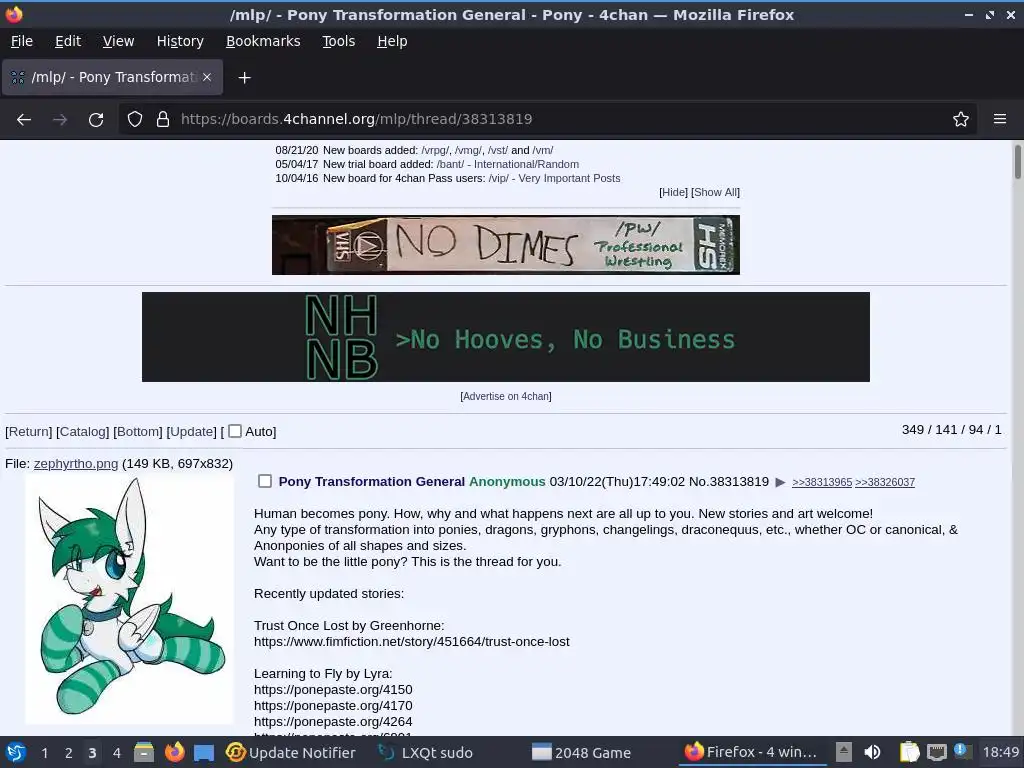
Task: Switch to the Update Notifier task
Action: 291,753
